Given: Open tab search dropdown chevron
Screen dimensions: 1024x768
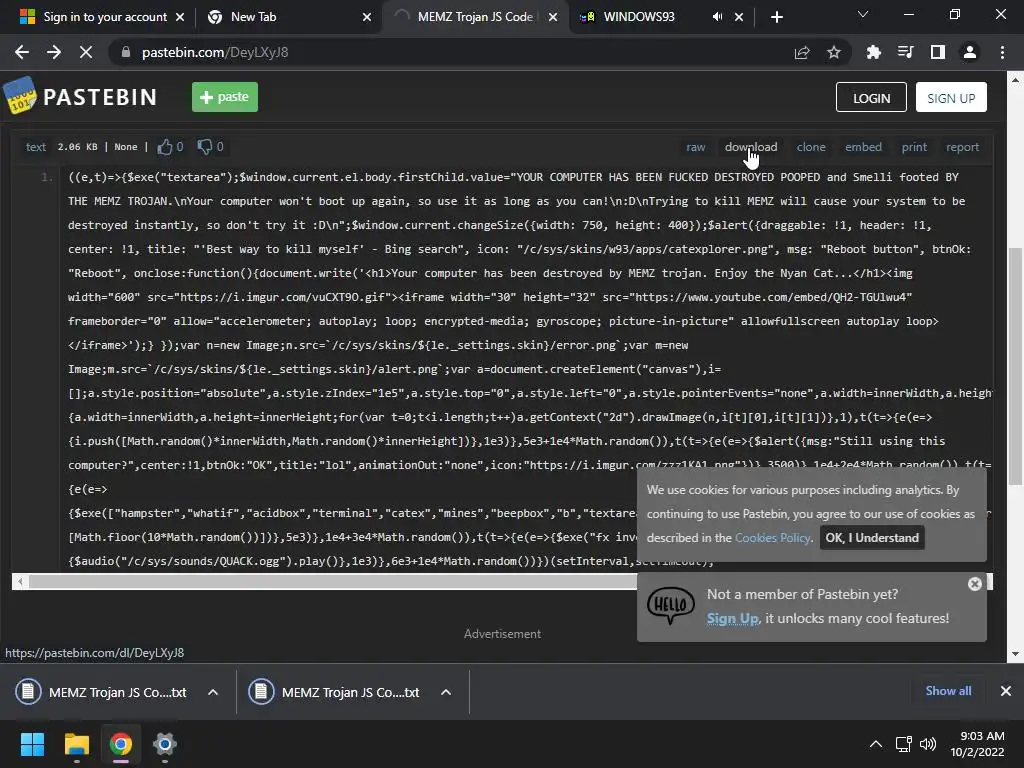Looking at the screenshot, I should tap(863, 14).
